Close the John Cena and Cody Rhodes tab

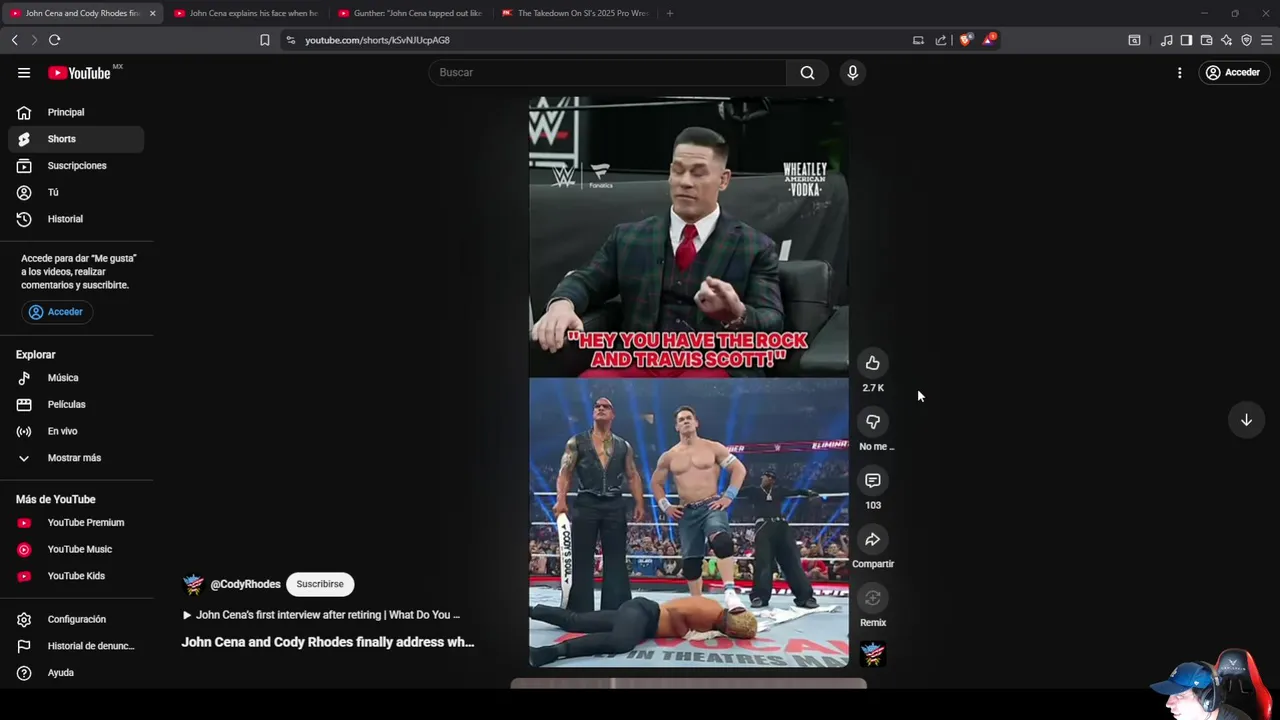(x=152, y=13)
